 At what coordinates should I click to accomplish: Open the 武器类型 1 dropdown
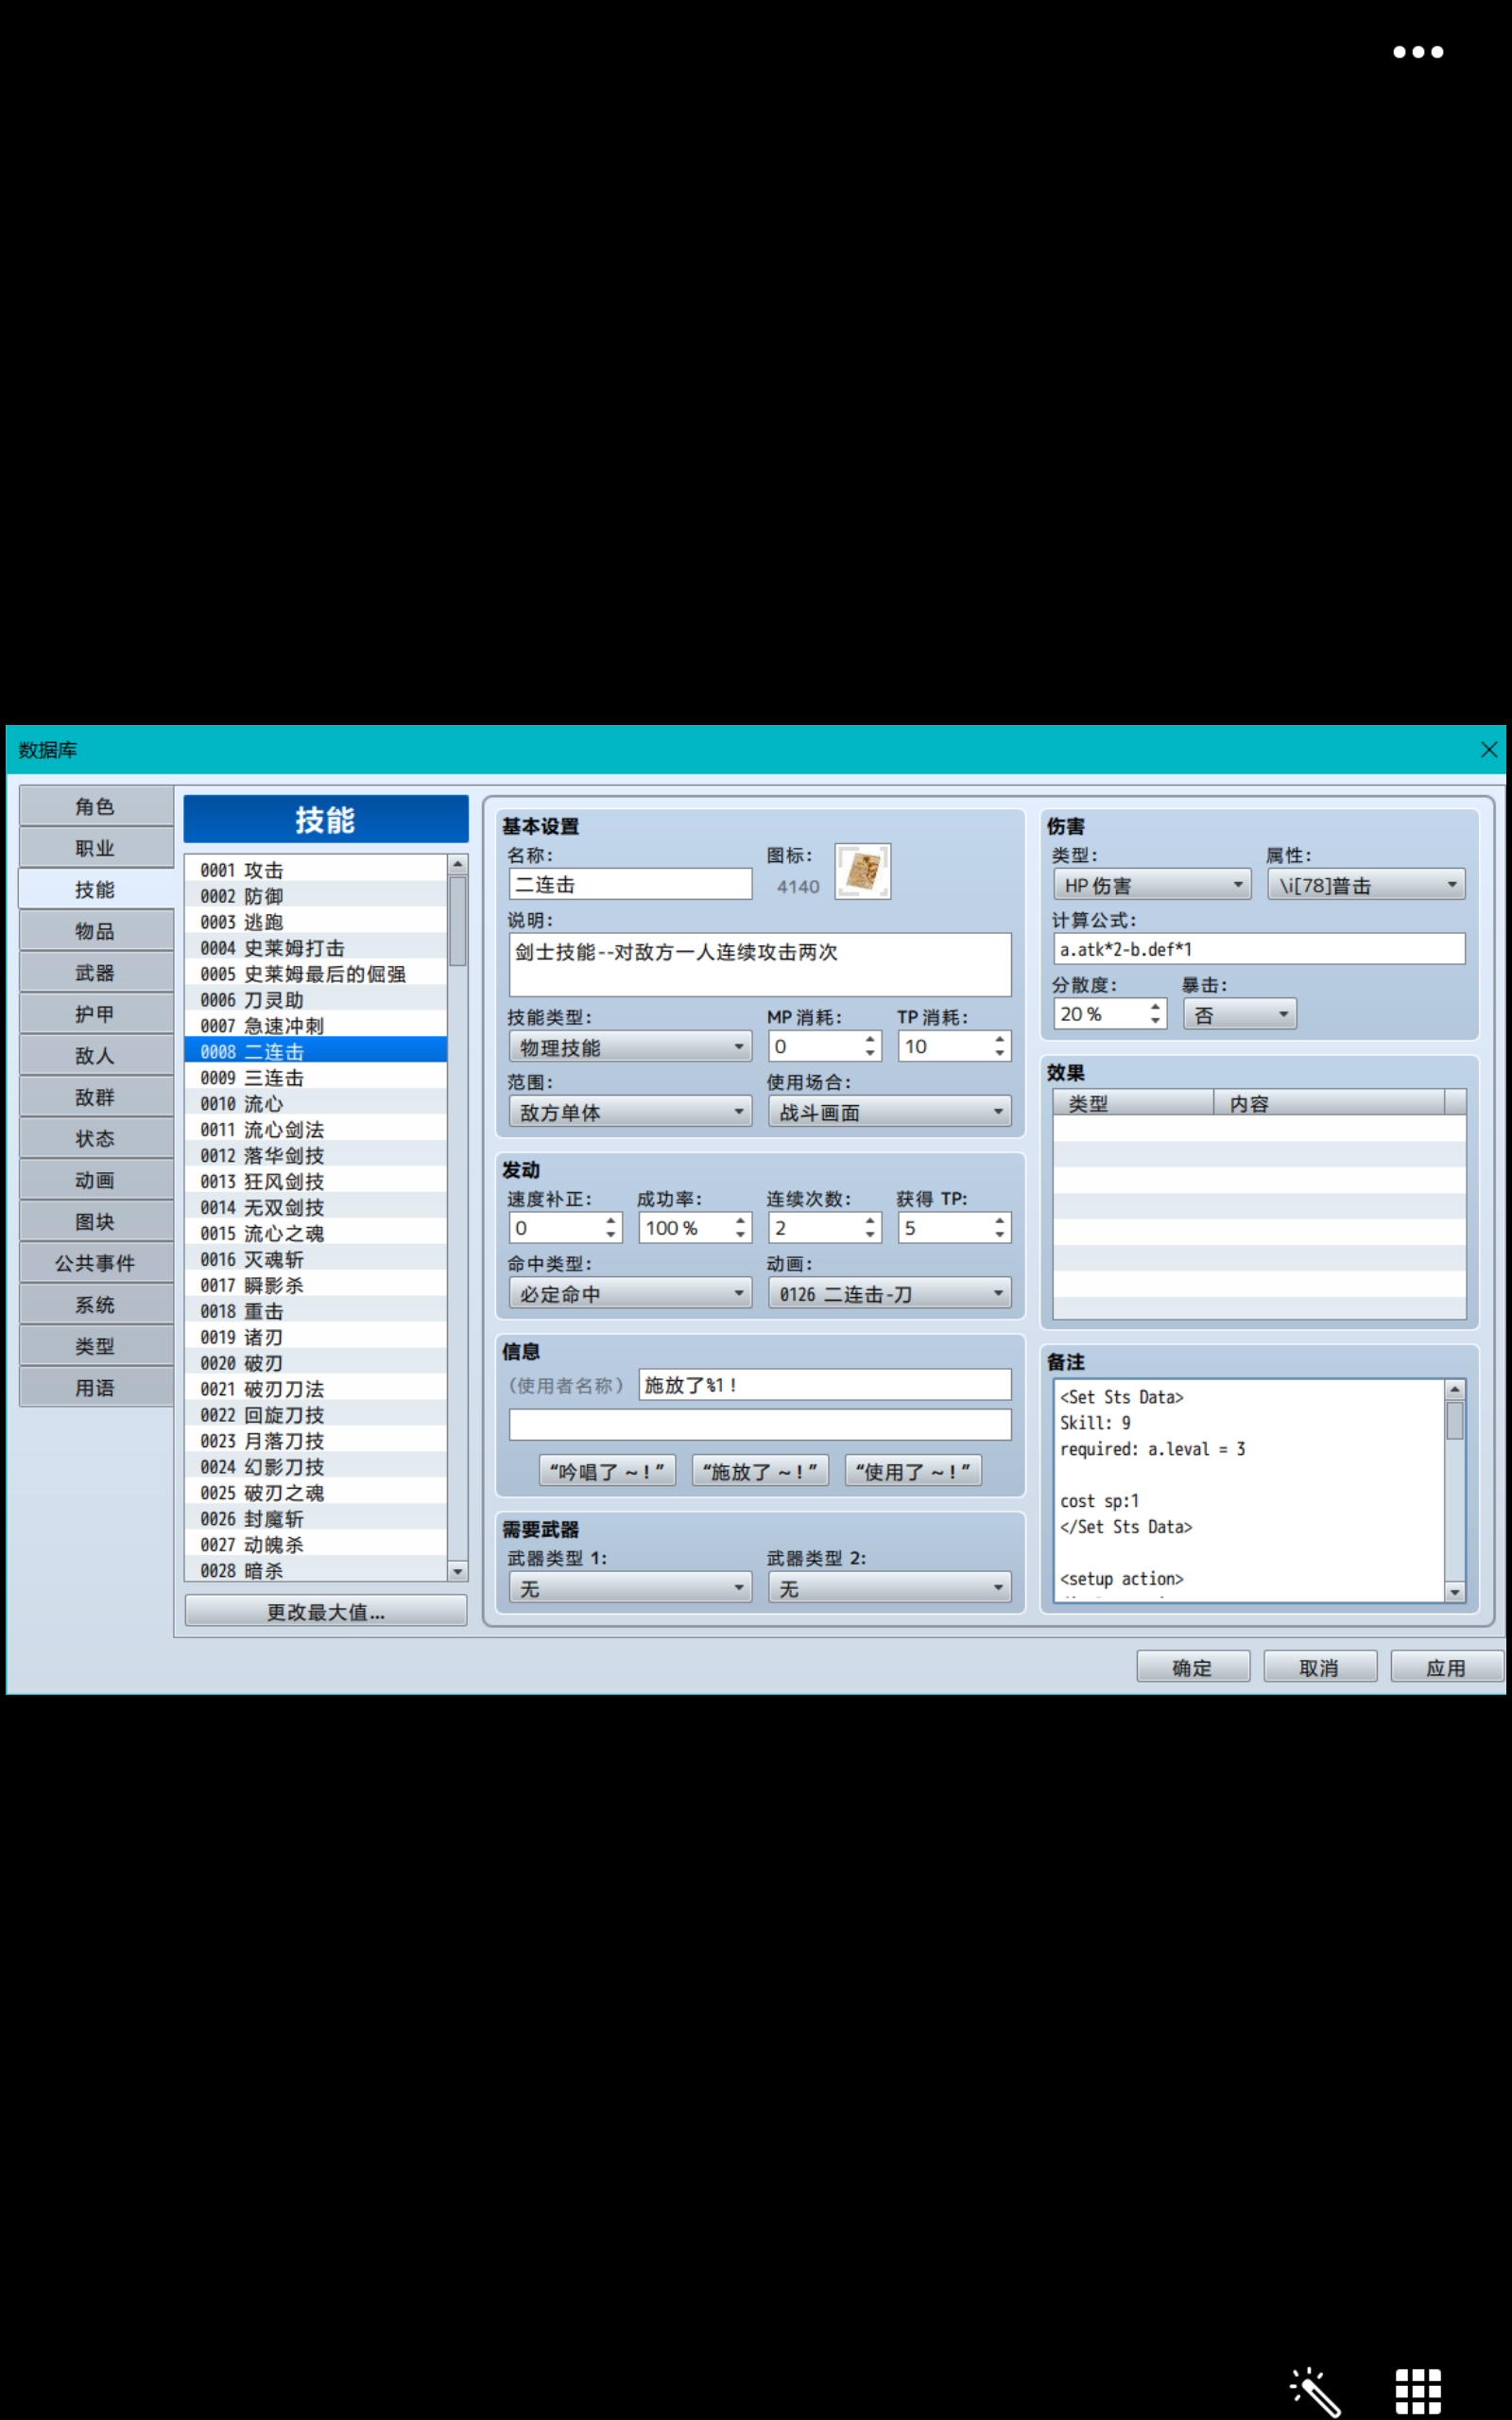tap(630, 1588)
